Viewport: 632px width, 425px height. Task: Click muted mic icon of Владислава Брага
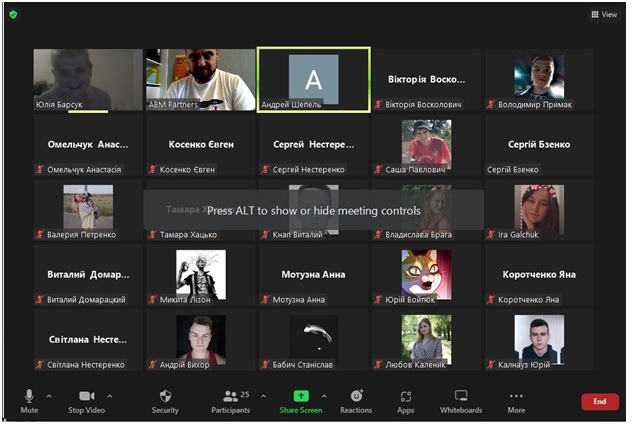point(378,235)
